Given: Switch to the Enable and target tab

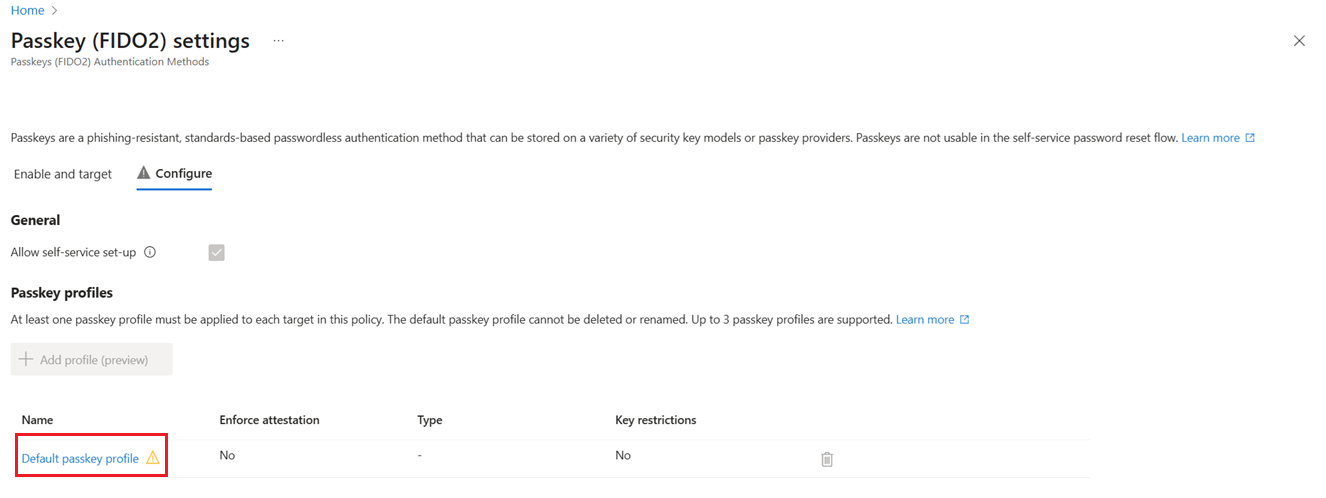Looking at the screenshot, I should (63, 174).
